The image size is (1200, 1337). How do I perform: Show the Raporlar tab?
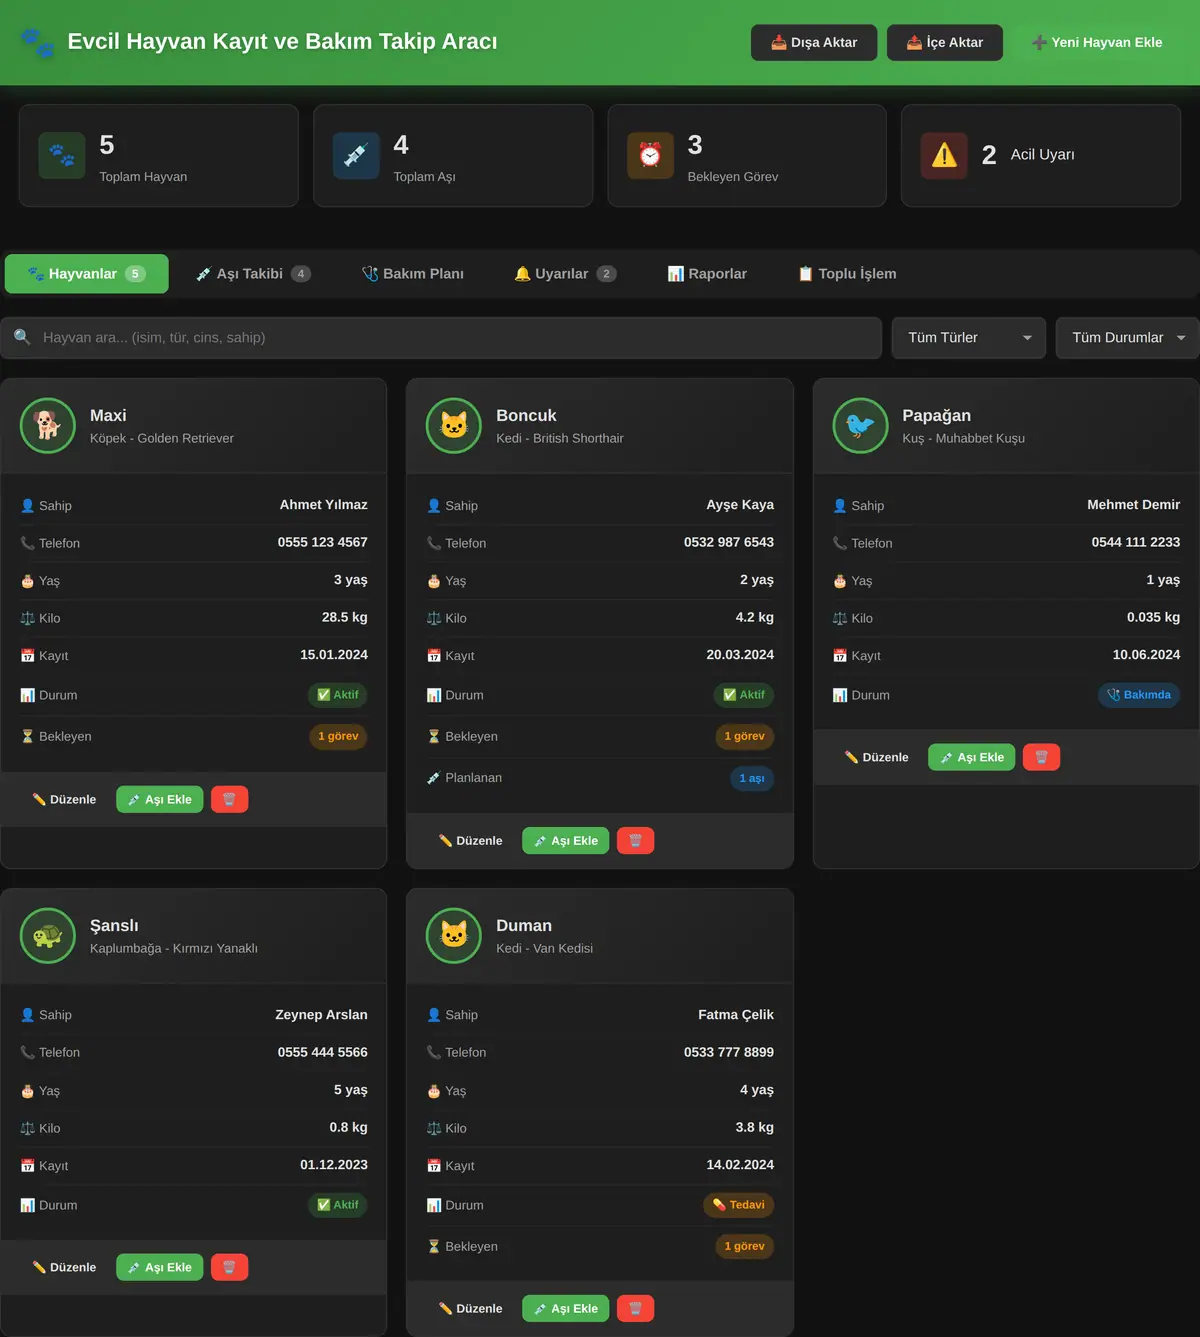click(x=707, y=274)
